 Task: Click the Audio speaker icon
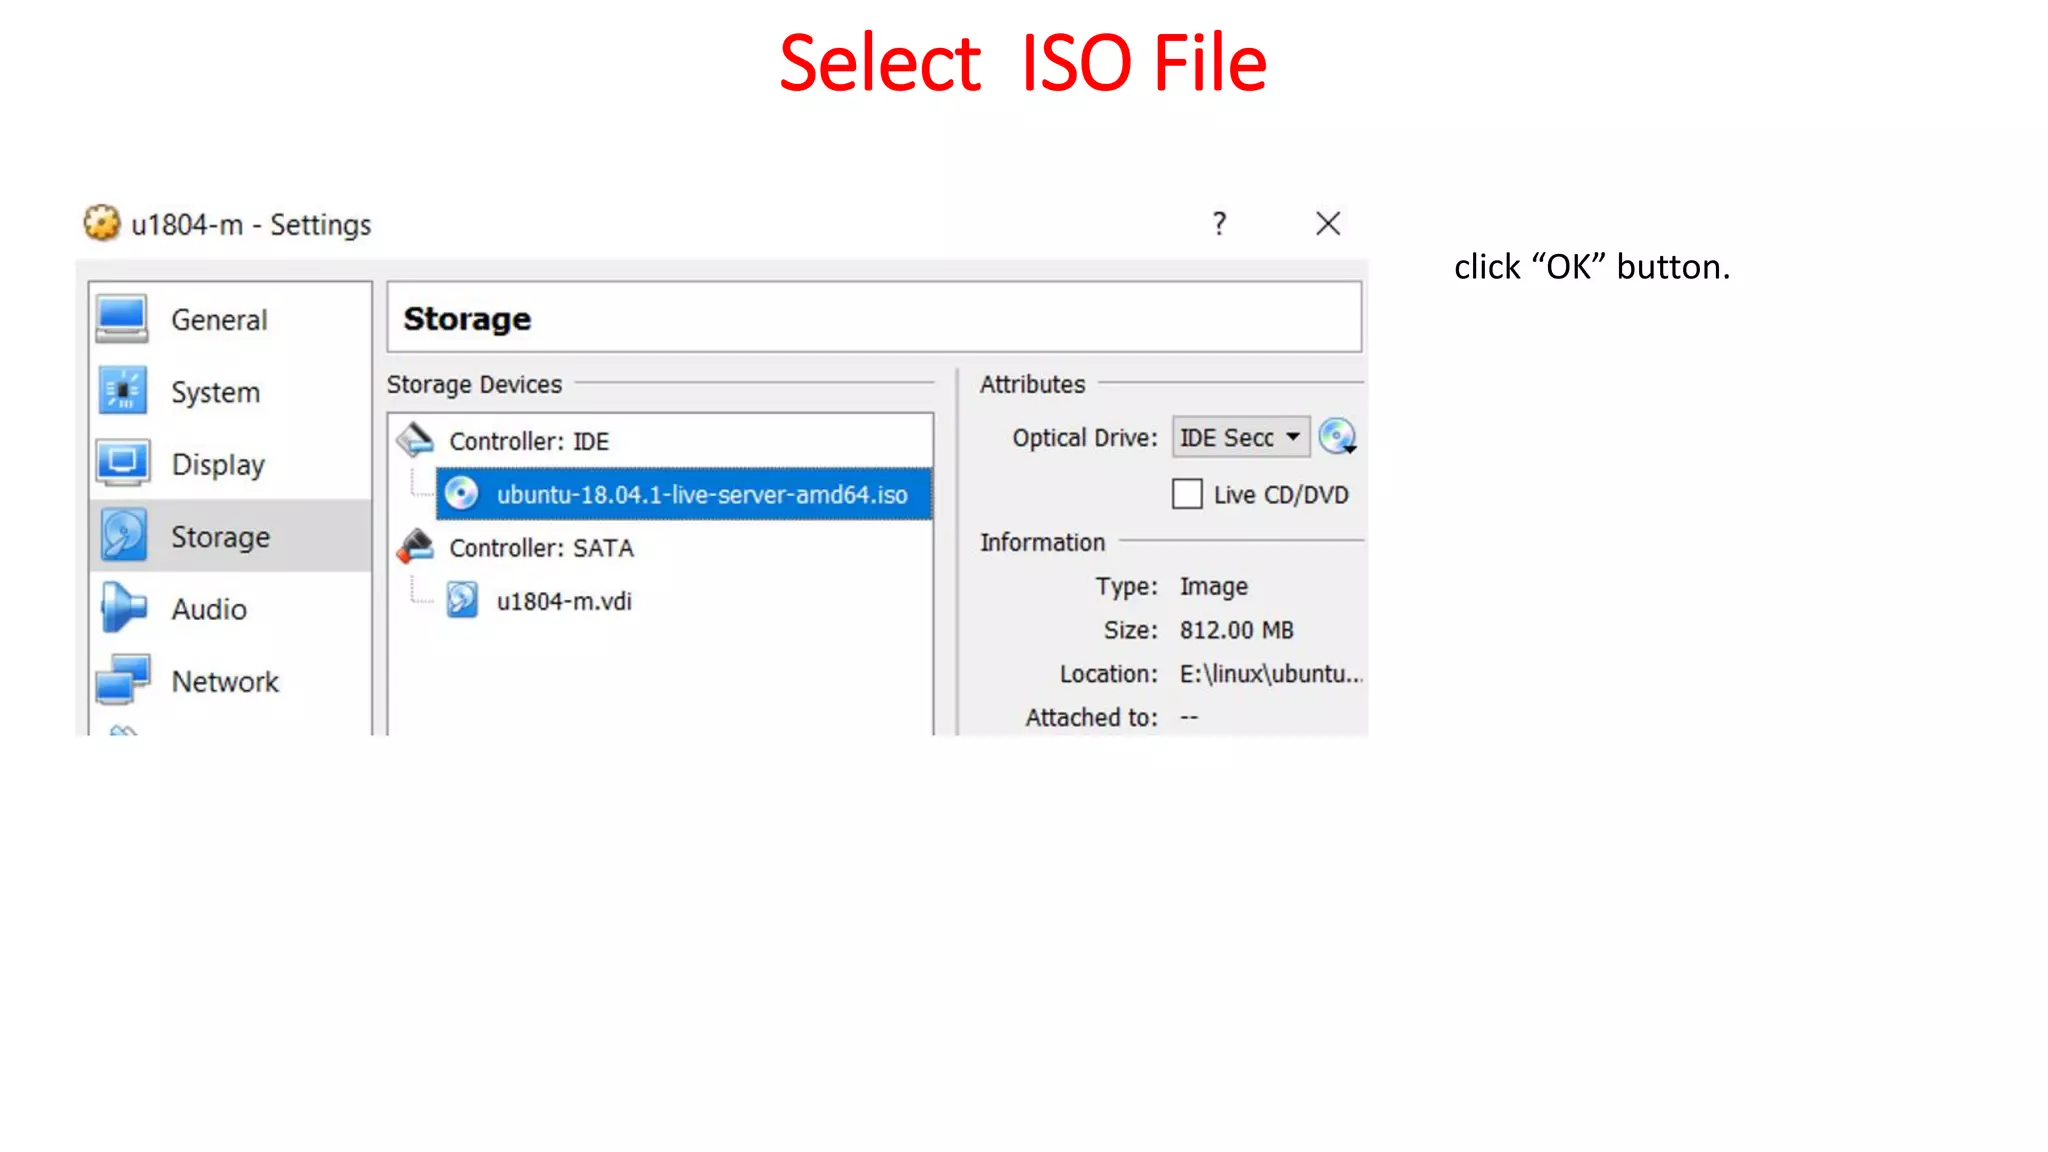pyautogui.click(x=123, y=608)
